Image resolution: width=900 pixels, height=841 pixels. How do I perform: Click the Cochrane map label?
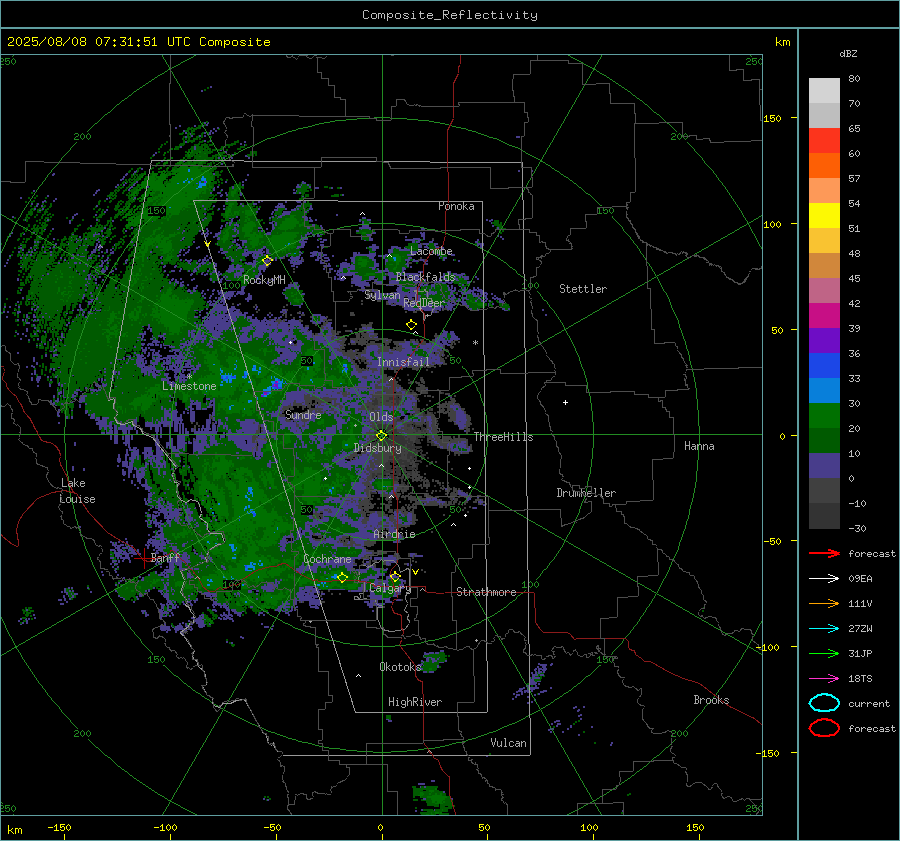(327, 559)
